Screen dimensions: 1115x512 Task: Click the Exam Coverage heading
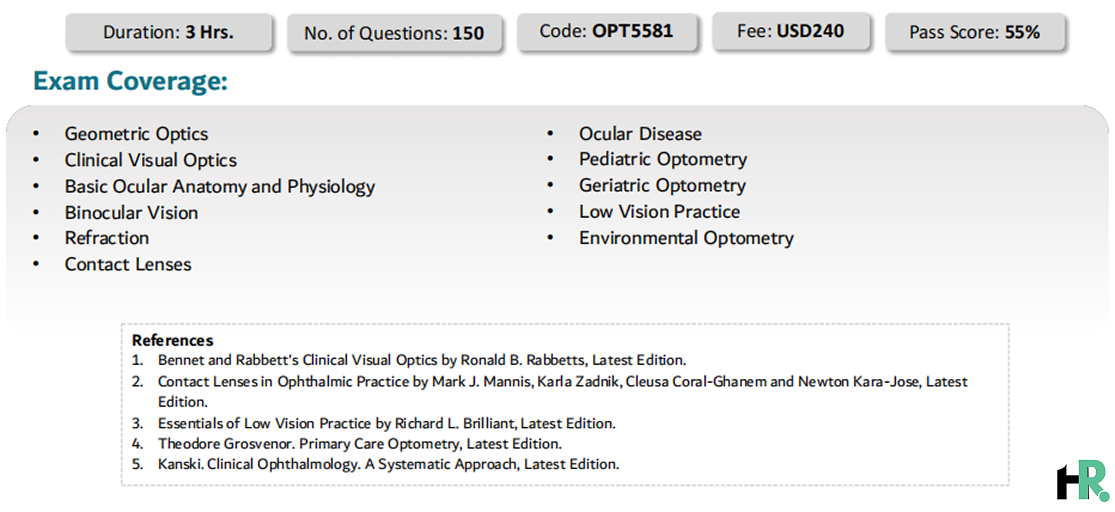pyautogui.click(x=130, y=82)
